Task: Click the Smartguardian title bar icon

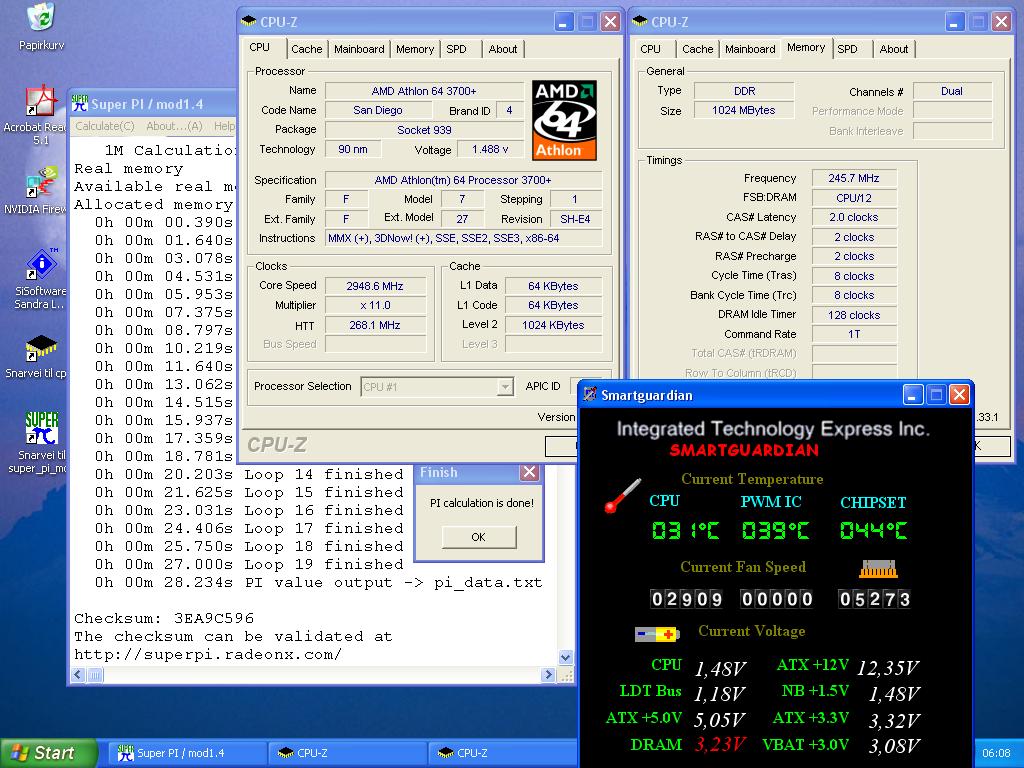Action: pyautogui.click(x=590, y=394)
